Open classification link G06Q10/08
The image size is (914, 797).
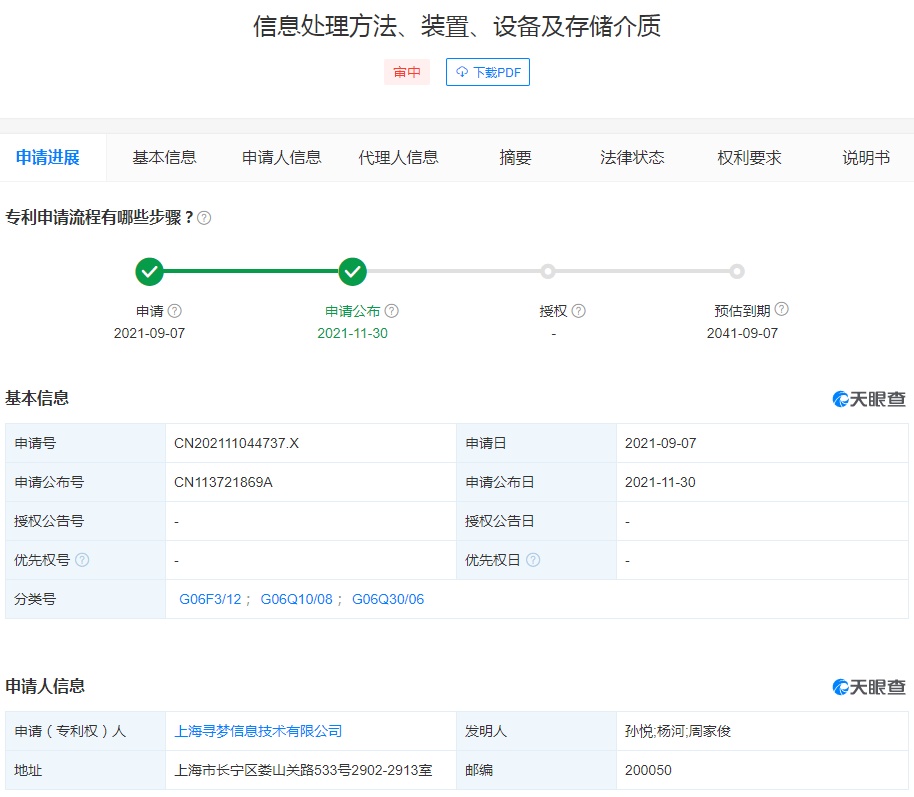click(297, 599)
